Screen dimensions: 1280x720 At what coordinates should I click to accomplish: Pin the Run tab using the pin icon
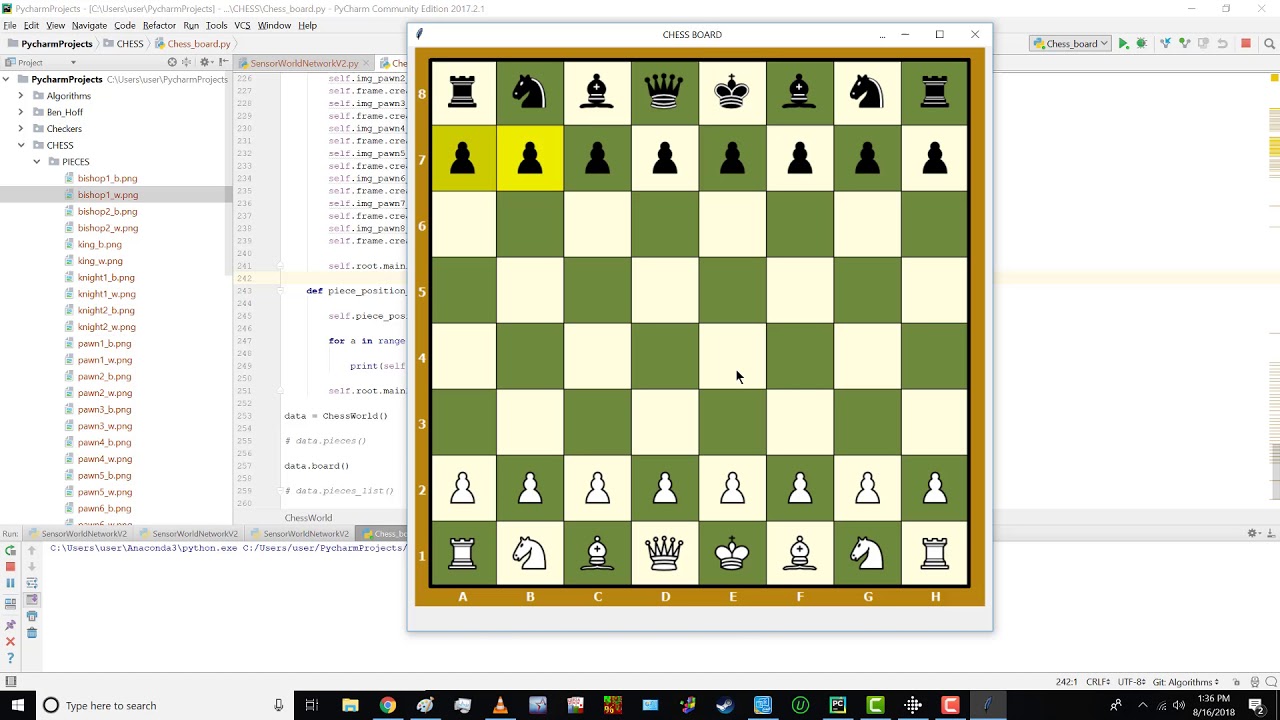coord(10,624)
